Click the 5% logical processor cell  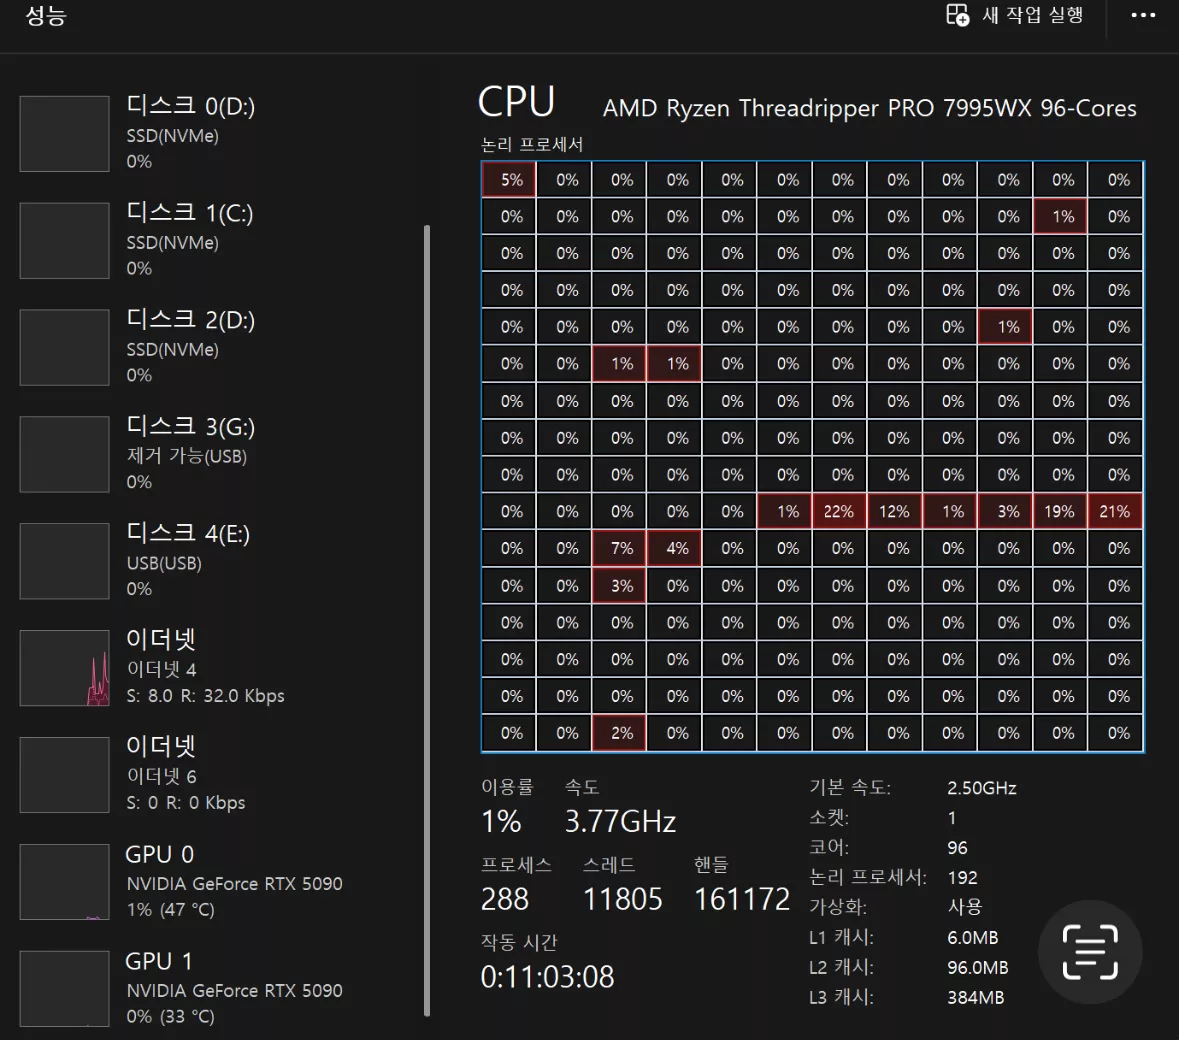[x=509, y=180]
